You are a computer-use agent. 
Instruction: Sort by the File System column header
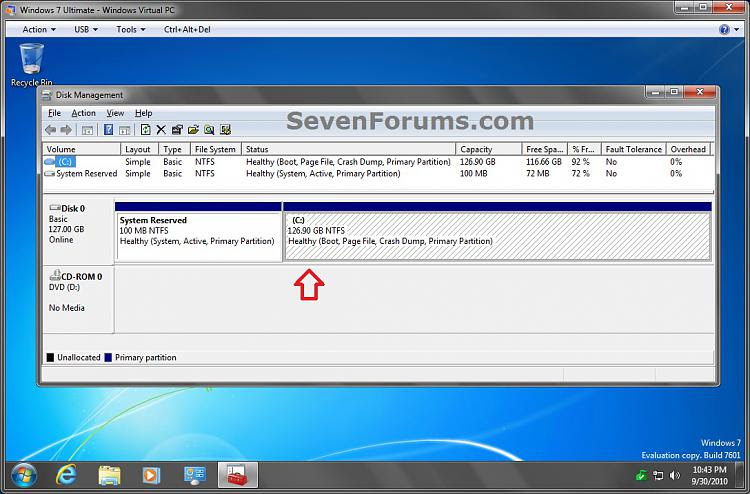pyautogui.click(x=216, y=149)
